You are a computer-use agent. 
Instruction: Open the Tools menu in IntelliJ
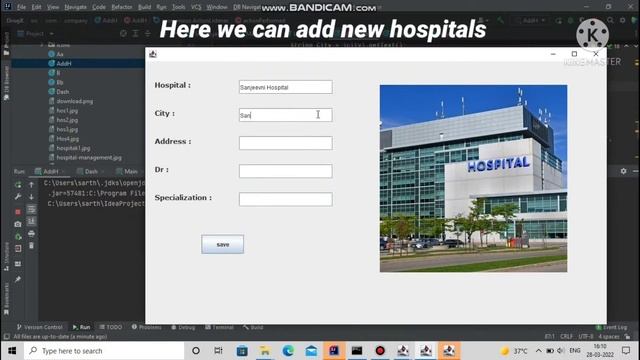click(x=178, y=7)
